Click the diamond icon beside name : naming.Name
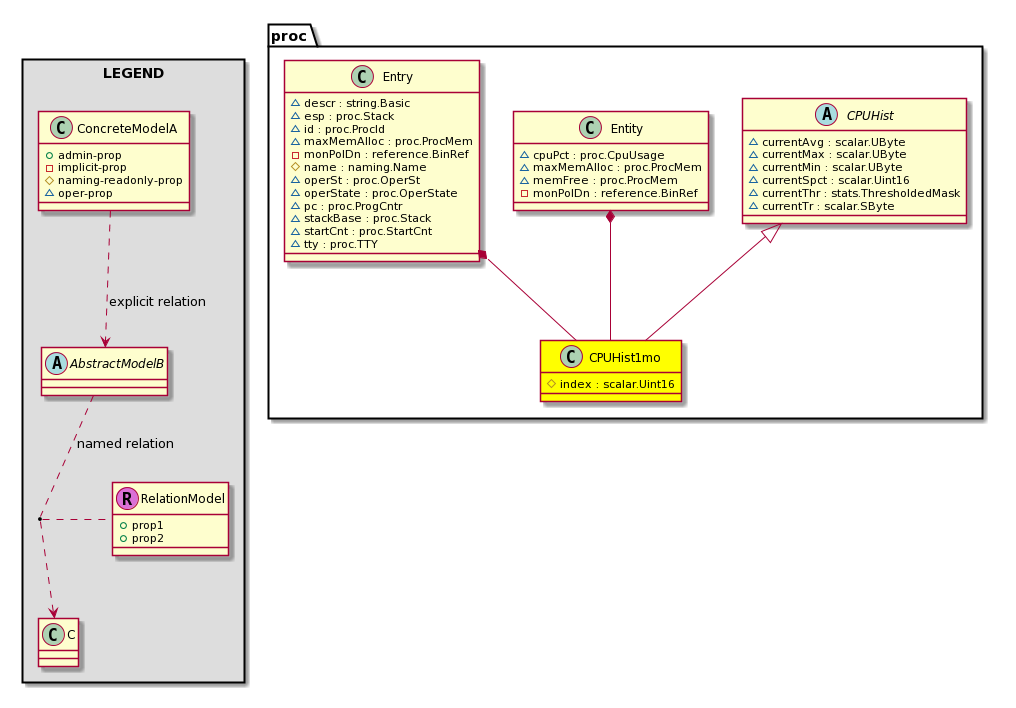This screenshot has width=1016, height=708. click(x=295, y=166)
